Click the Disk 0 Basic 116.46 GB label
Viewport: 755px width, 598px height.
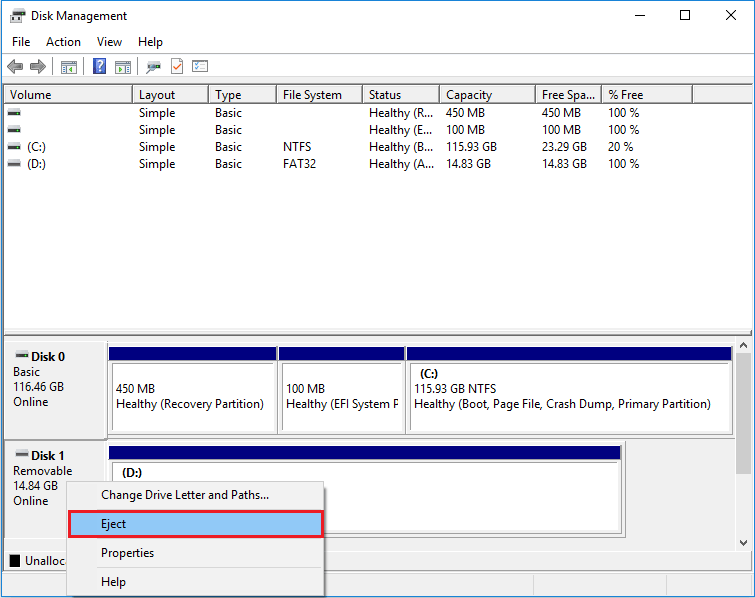54,390
